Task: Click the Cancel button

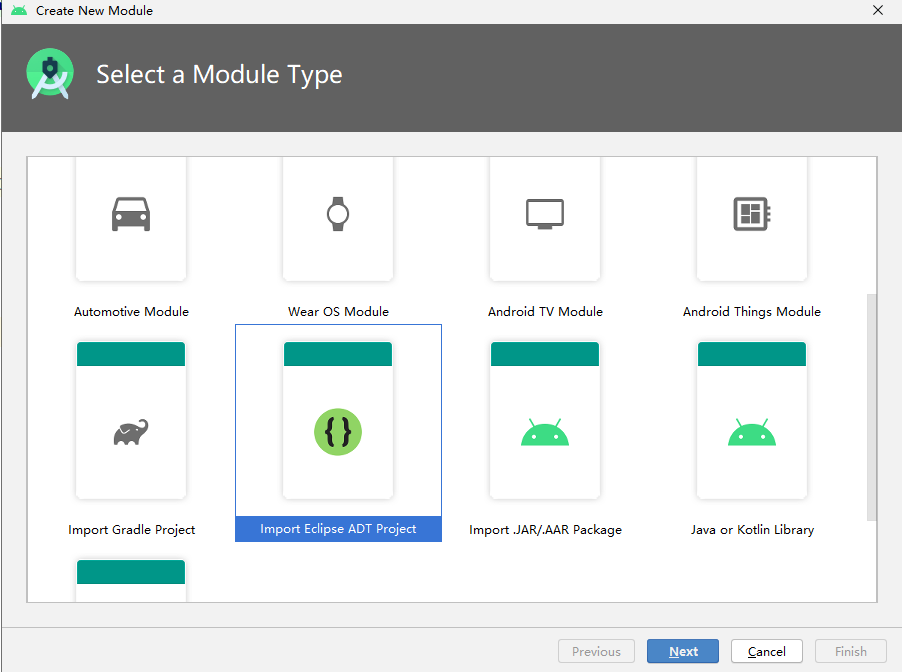Action: [767, 651]
